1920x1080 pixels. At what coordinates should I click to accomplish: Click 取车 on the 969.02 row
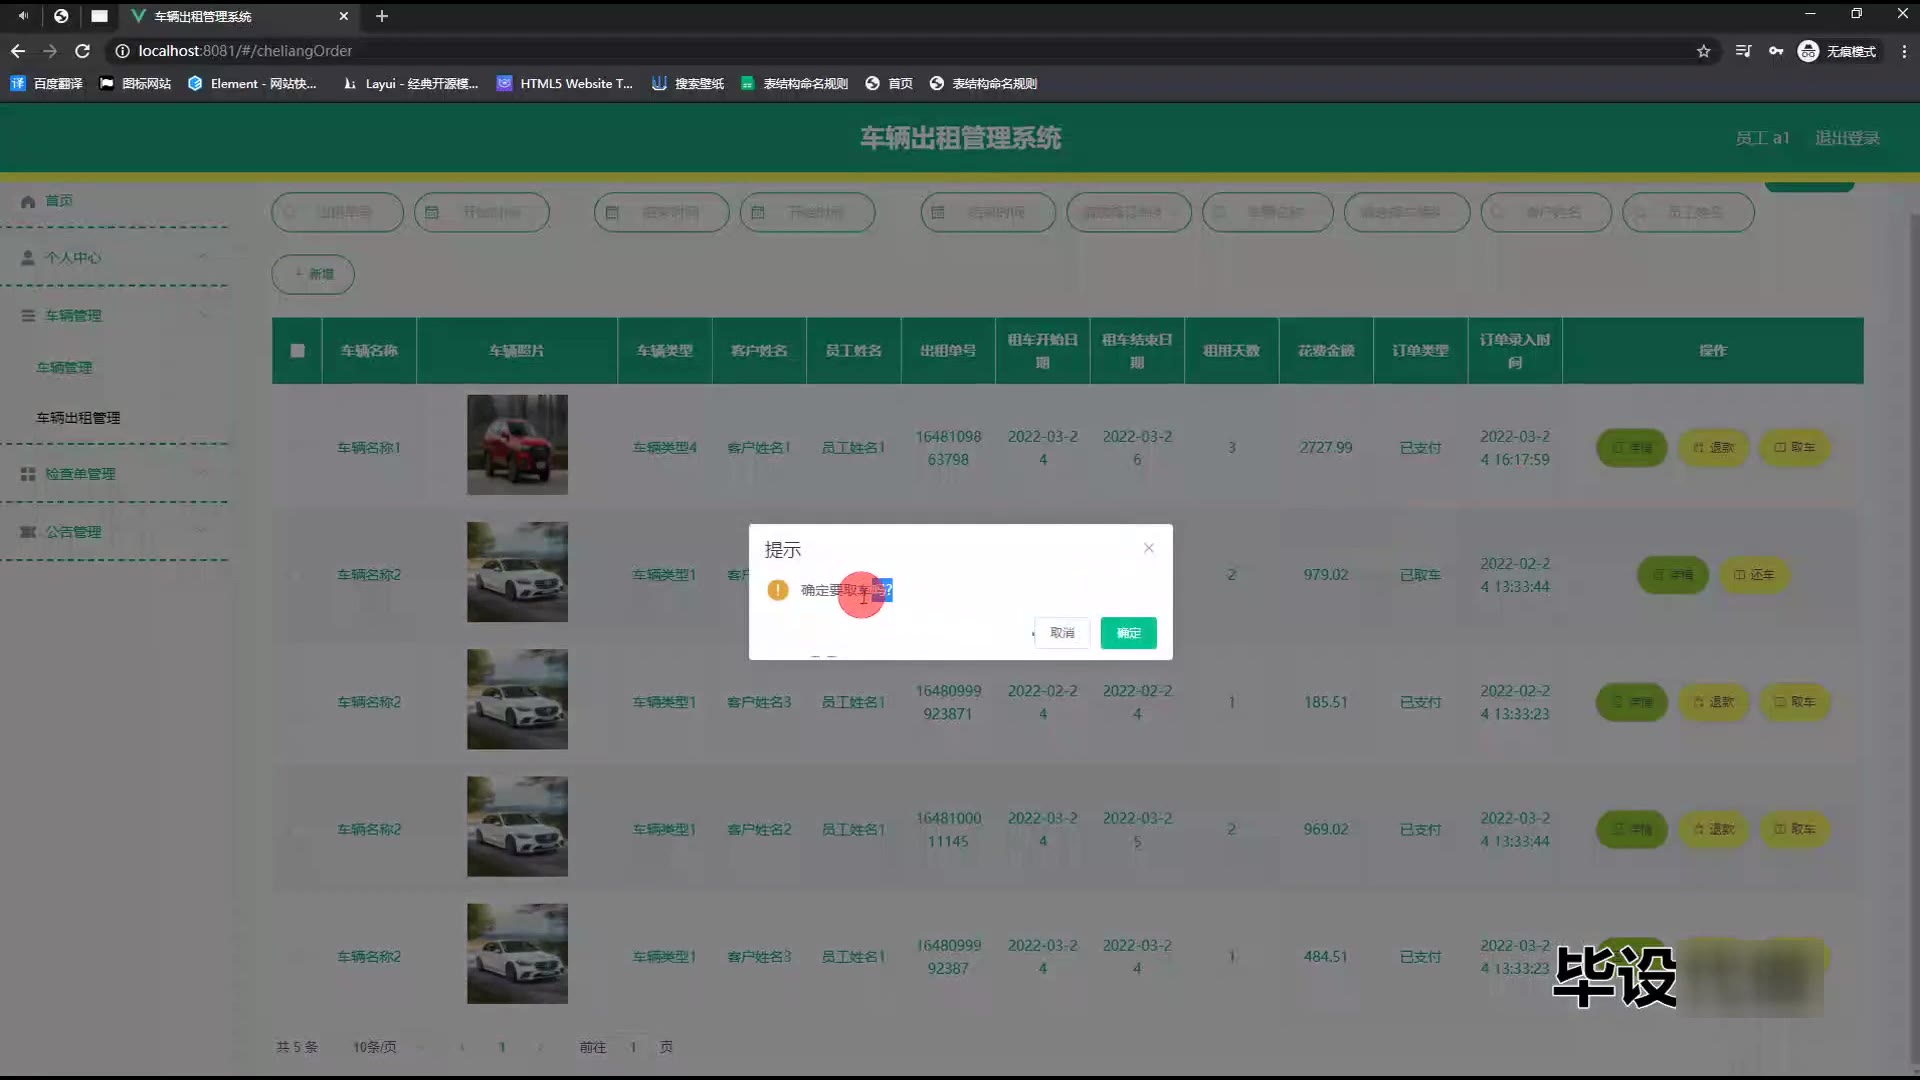[1794, 829]
